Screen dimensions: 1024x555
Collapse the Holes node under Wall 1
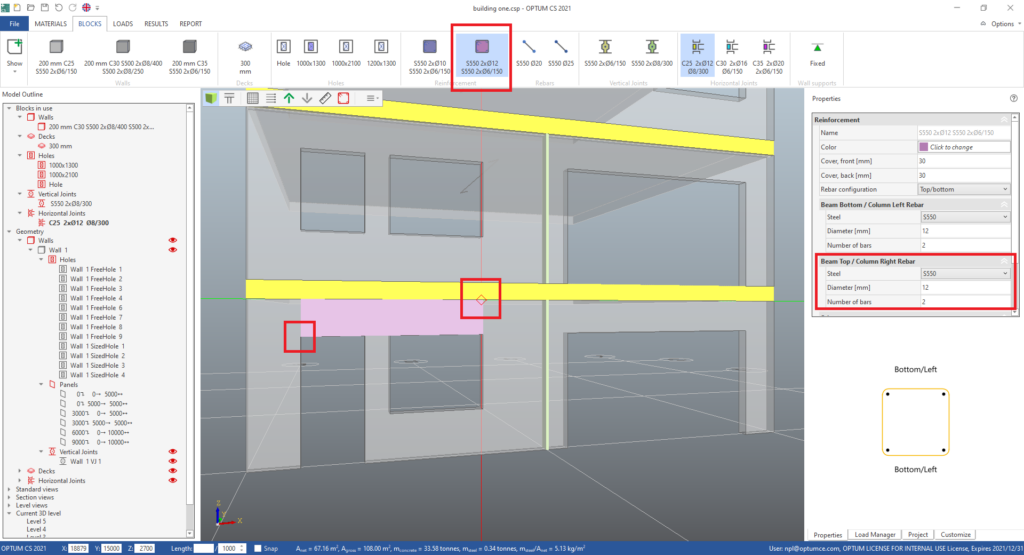pos(42,259)
